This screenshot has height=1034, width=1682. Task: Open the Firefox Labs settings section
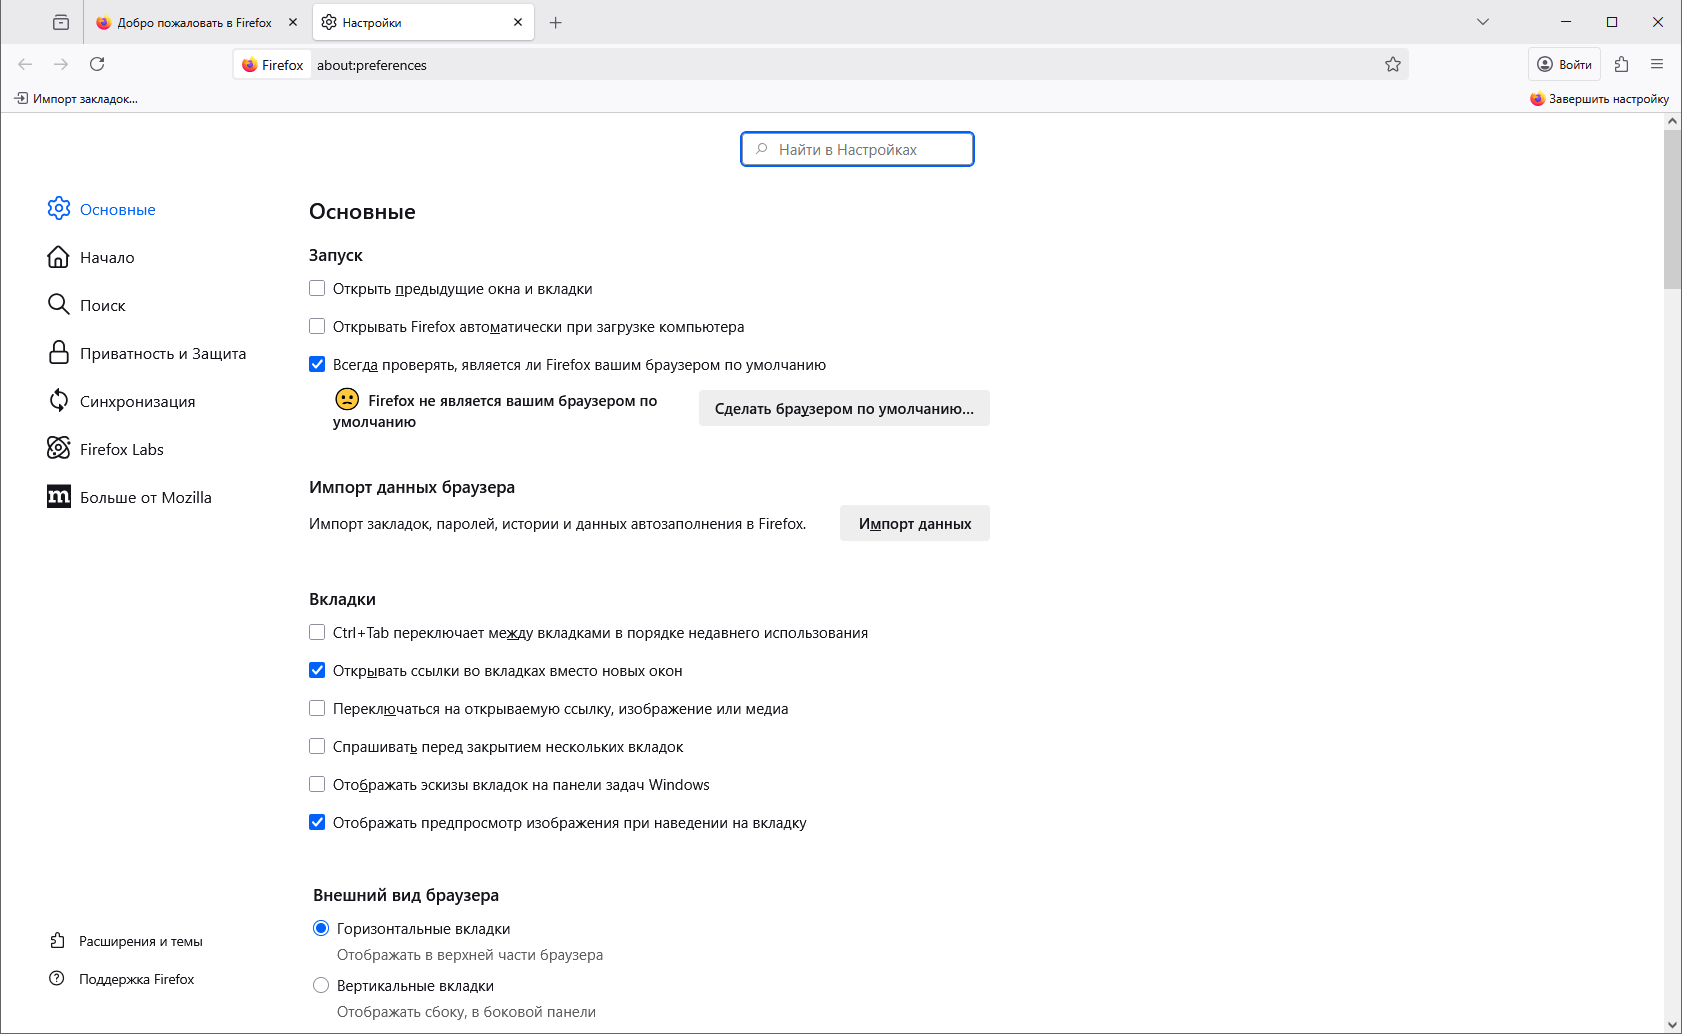click(121, 449)
